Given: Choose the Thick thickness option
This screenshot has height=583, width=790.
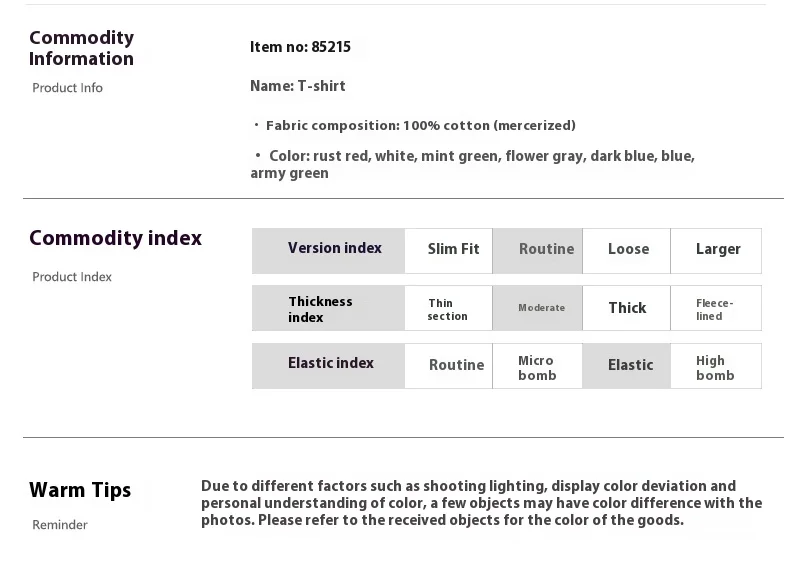Looking at the screenshot, I should coord(627,308).
